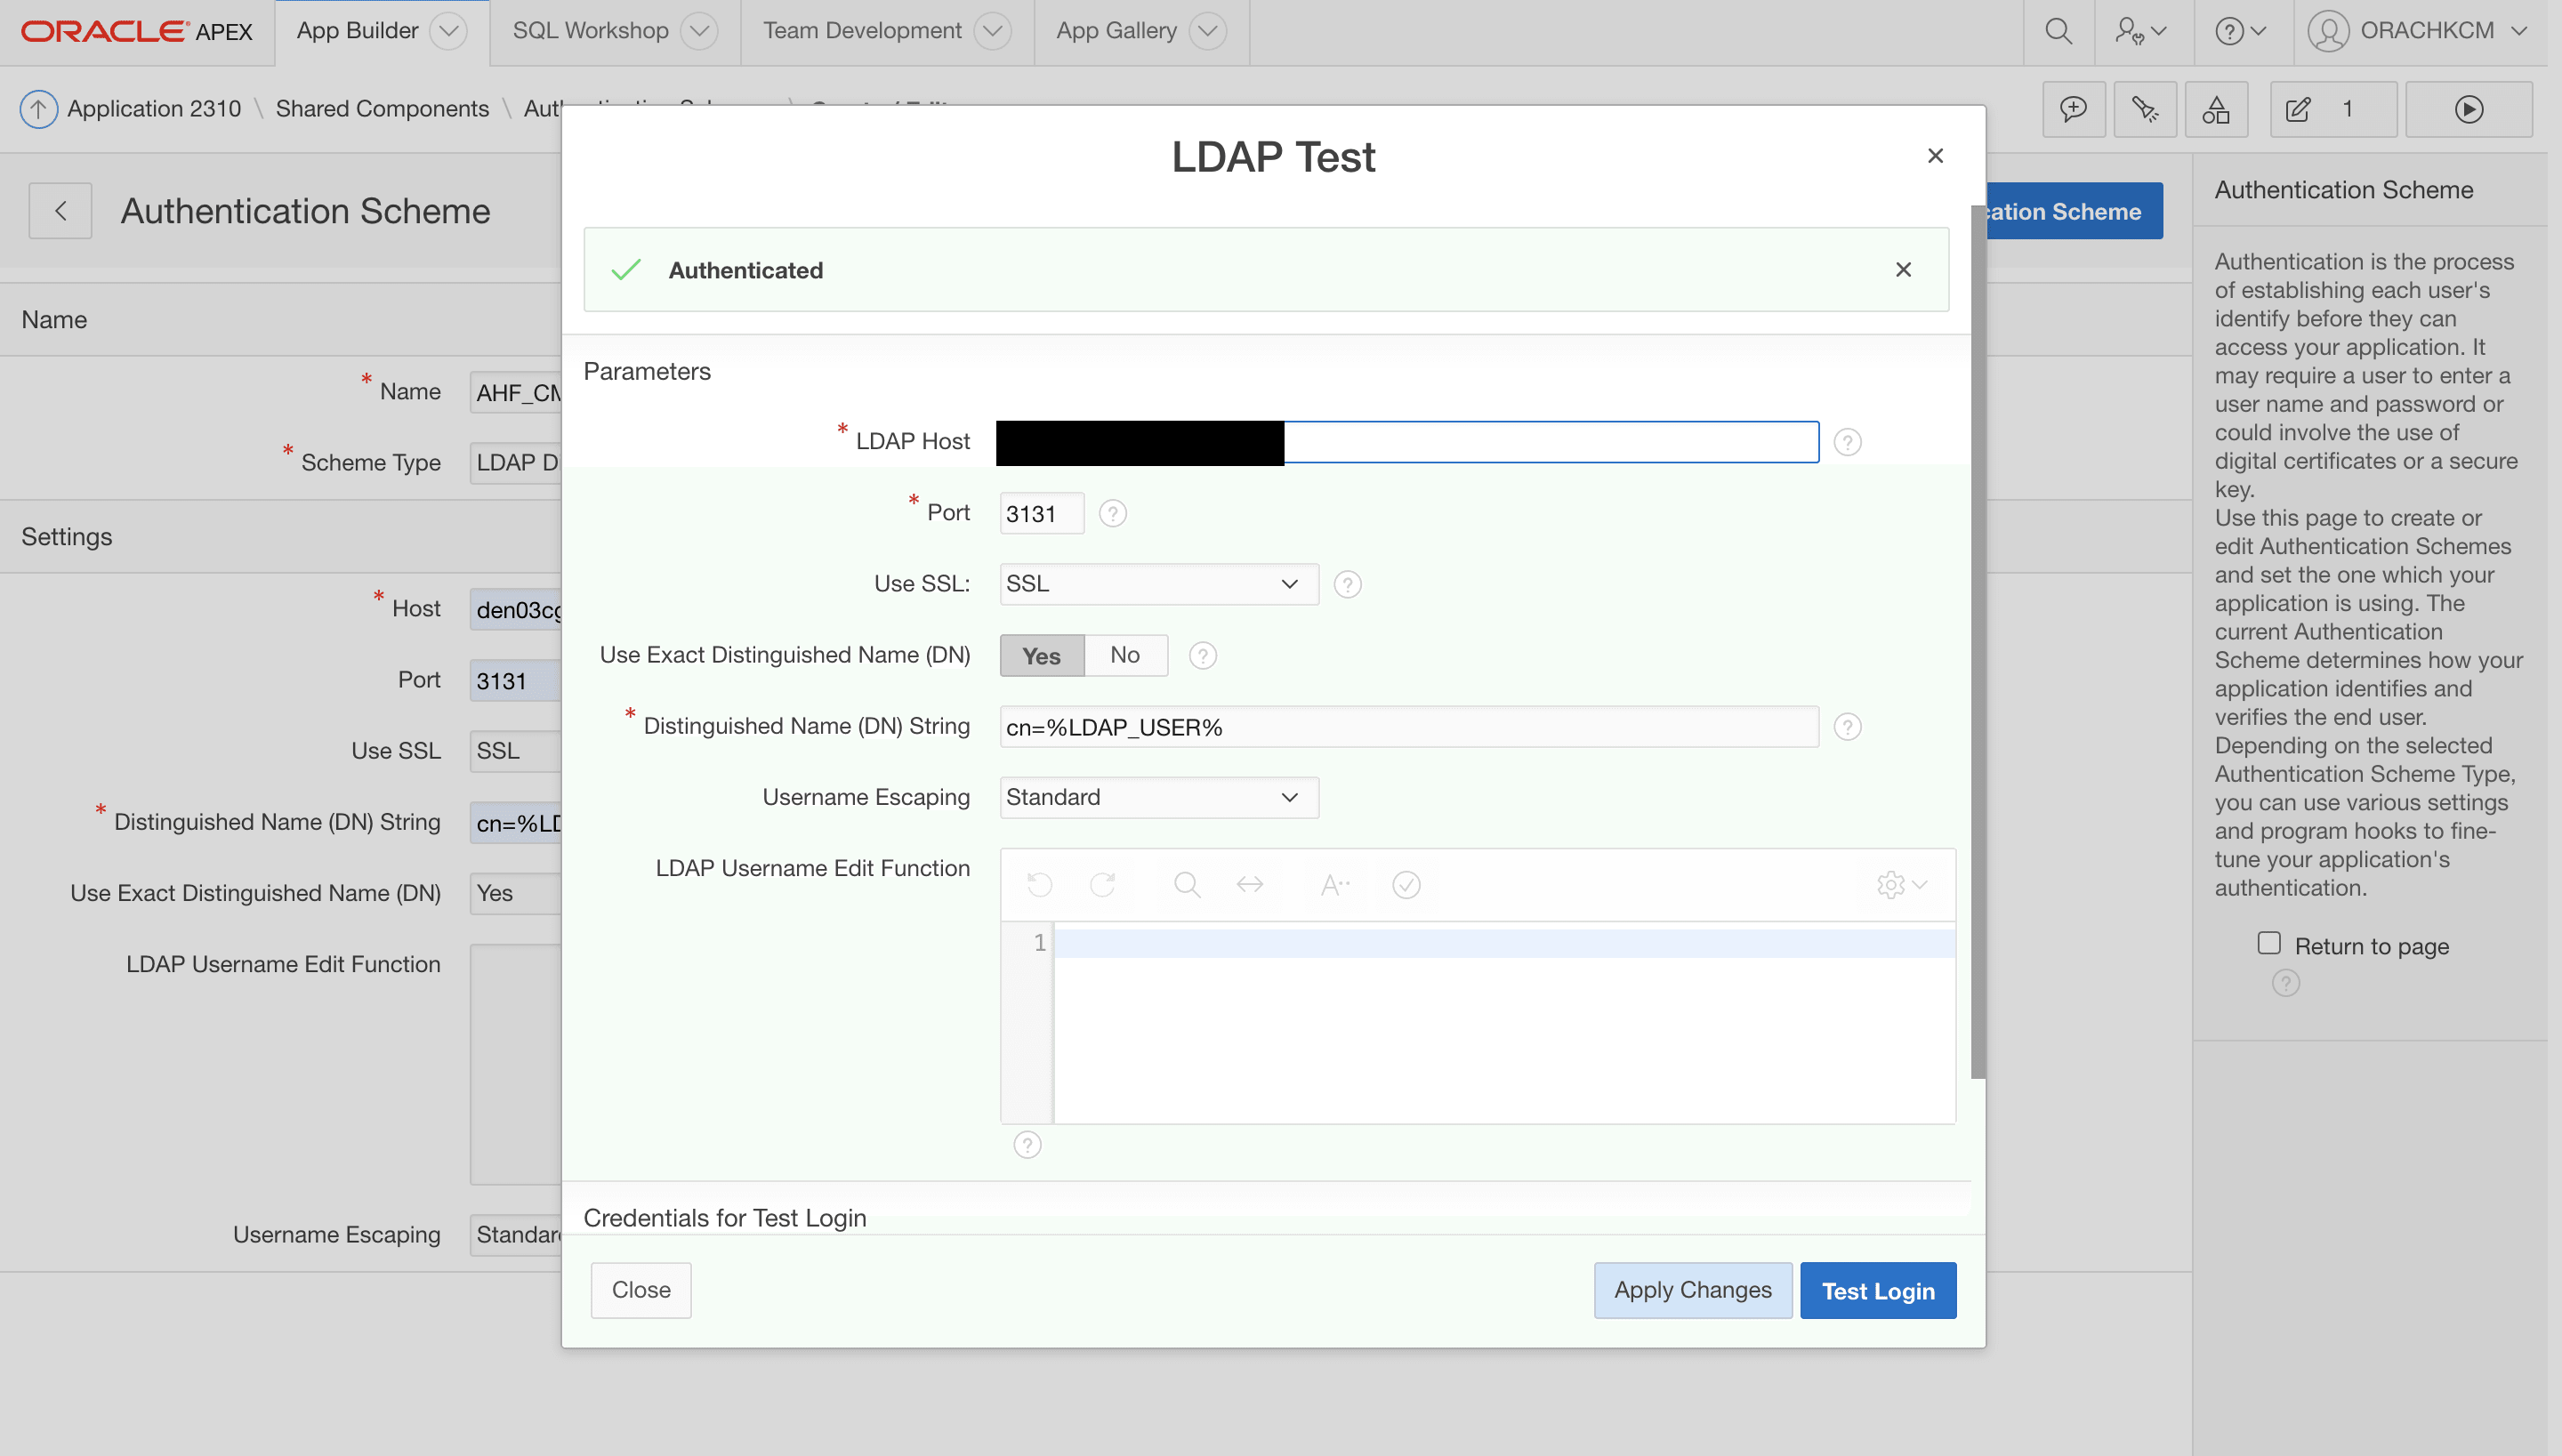
Task: Go to Application 2310 breadcrumb
Action: pyautogui.click(x=154, y=108)
